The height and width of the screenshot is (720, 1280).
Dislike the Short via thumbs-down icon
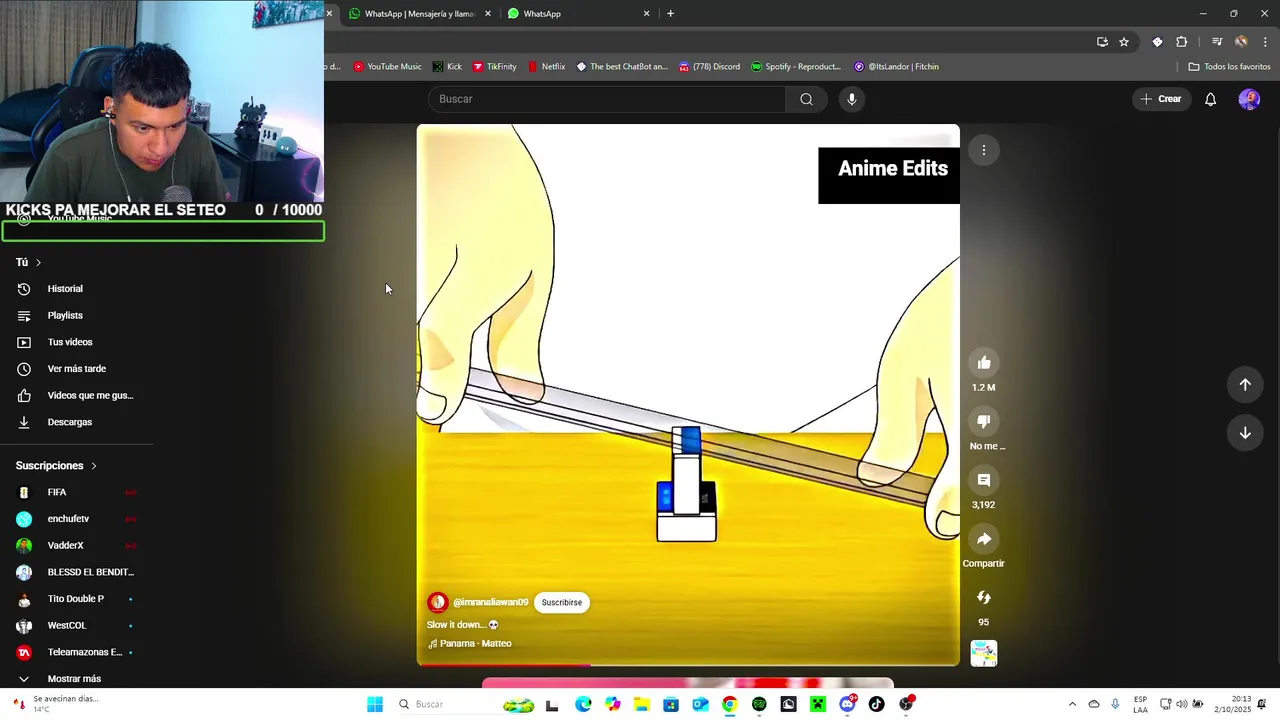[x=984, y=422]
